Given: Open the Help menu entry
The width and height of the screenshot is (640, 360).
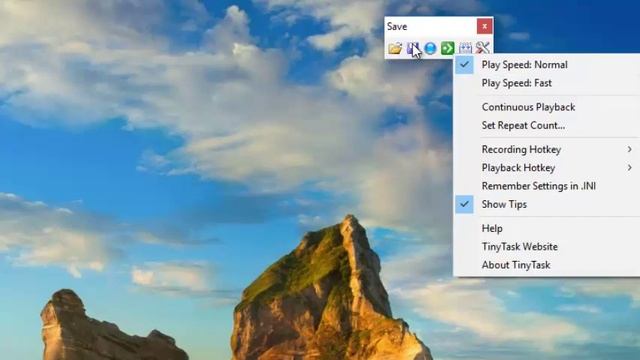Looking at the screenshot, I should (x=547, y=229).
